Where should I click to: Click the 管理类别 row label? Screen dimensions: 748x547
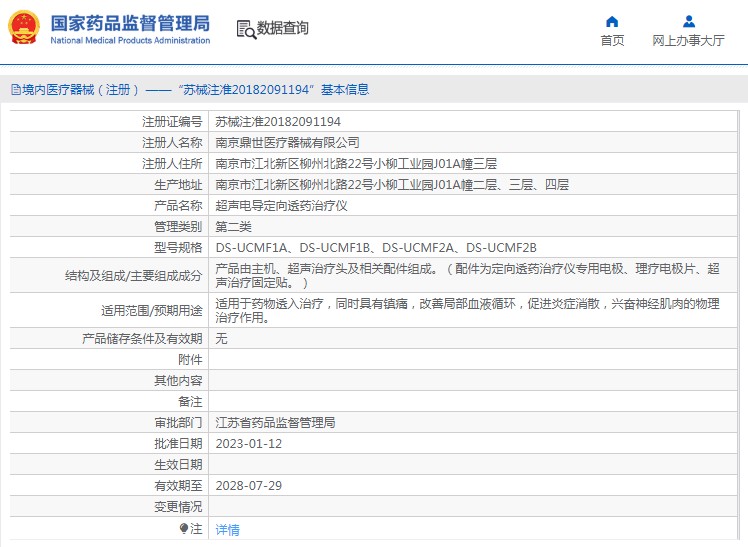point(178,227)
